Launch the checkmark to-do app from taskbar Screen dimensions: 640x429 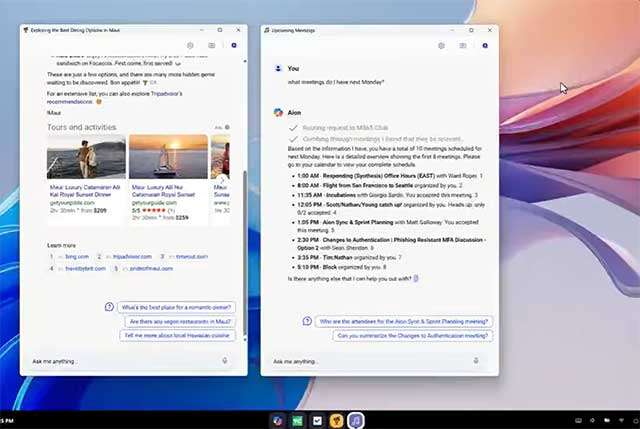(317, 420)
